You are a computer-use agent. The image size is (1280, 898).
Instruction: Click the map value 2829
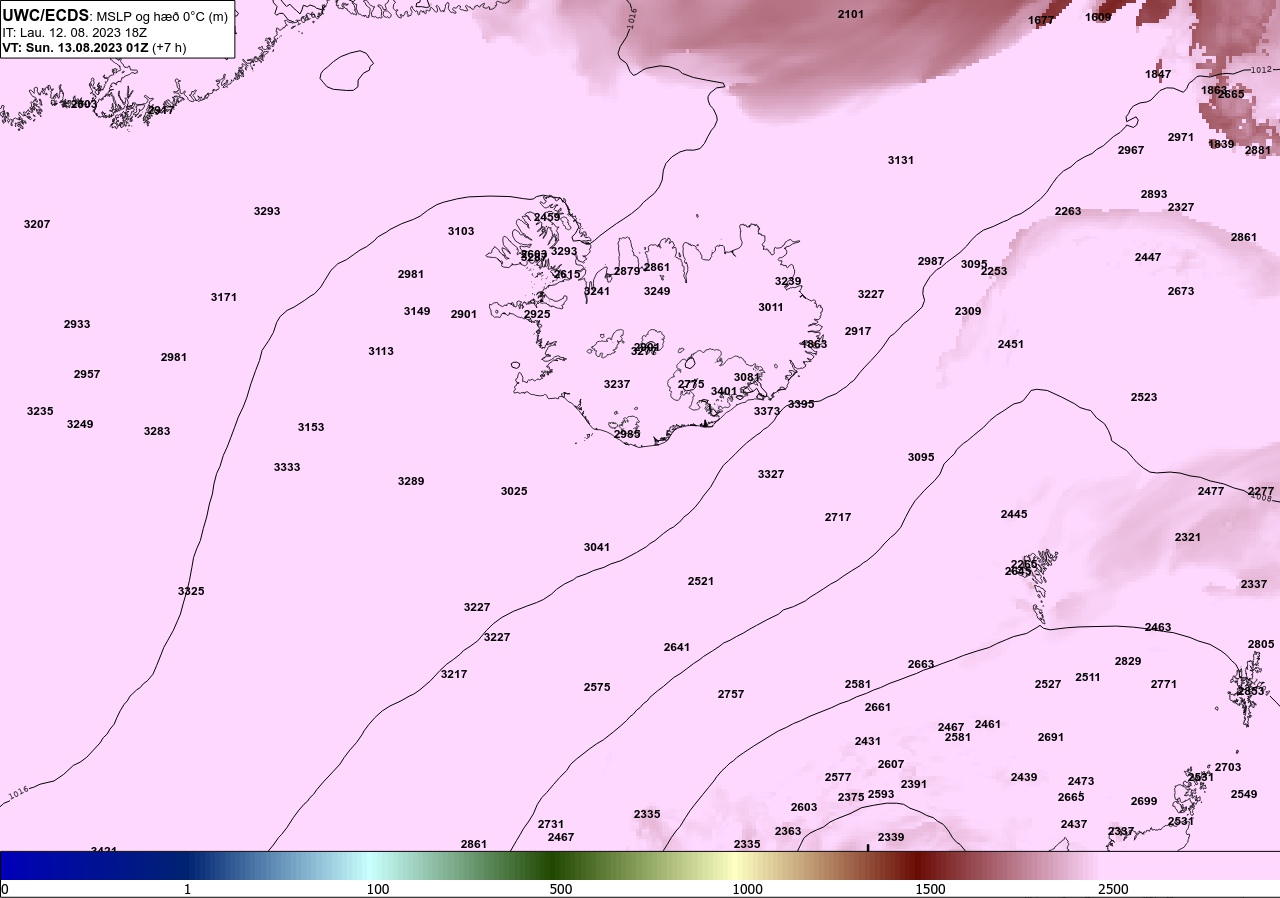pyautogui.click(x=1128, y=661)
